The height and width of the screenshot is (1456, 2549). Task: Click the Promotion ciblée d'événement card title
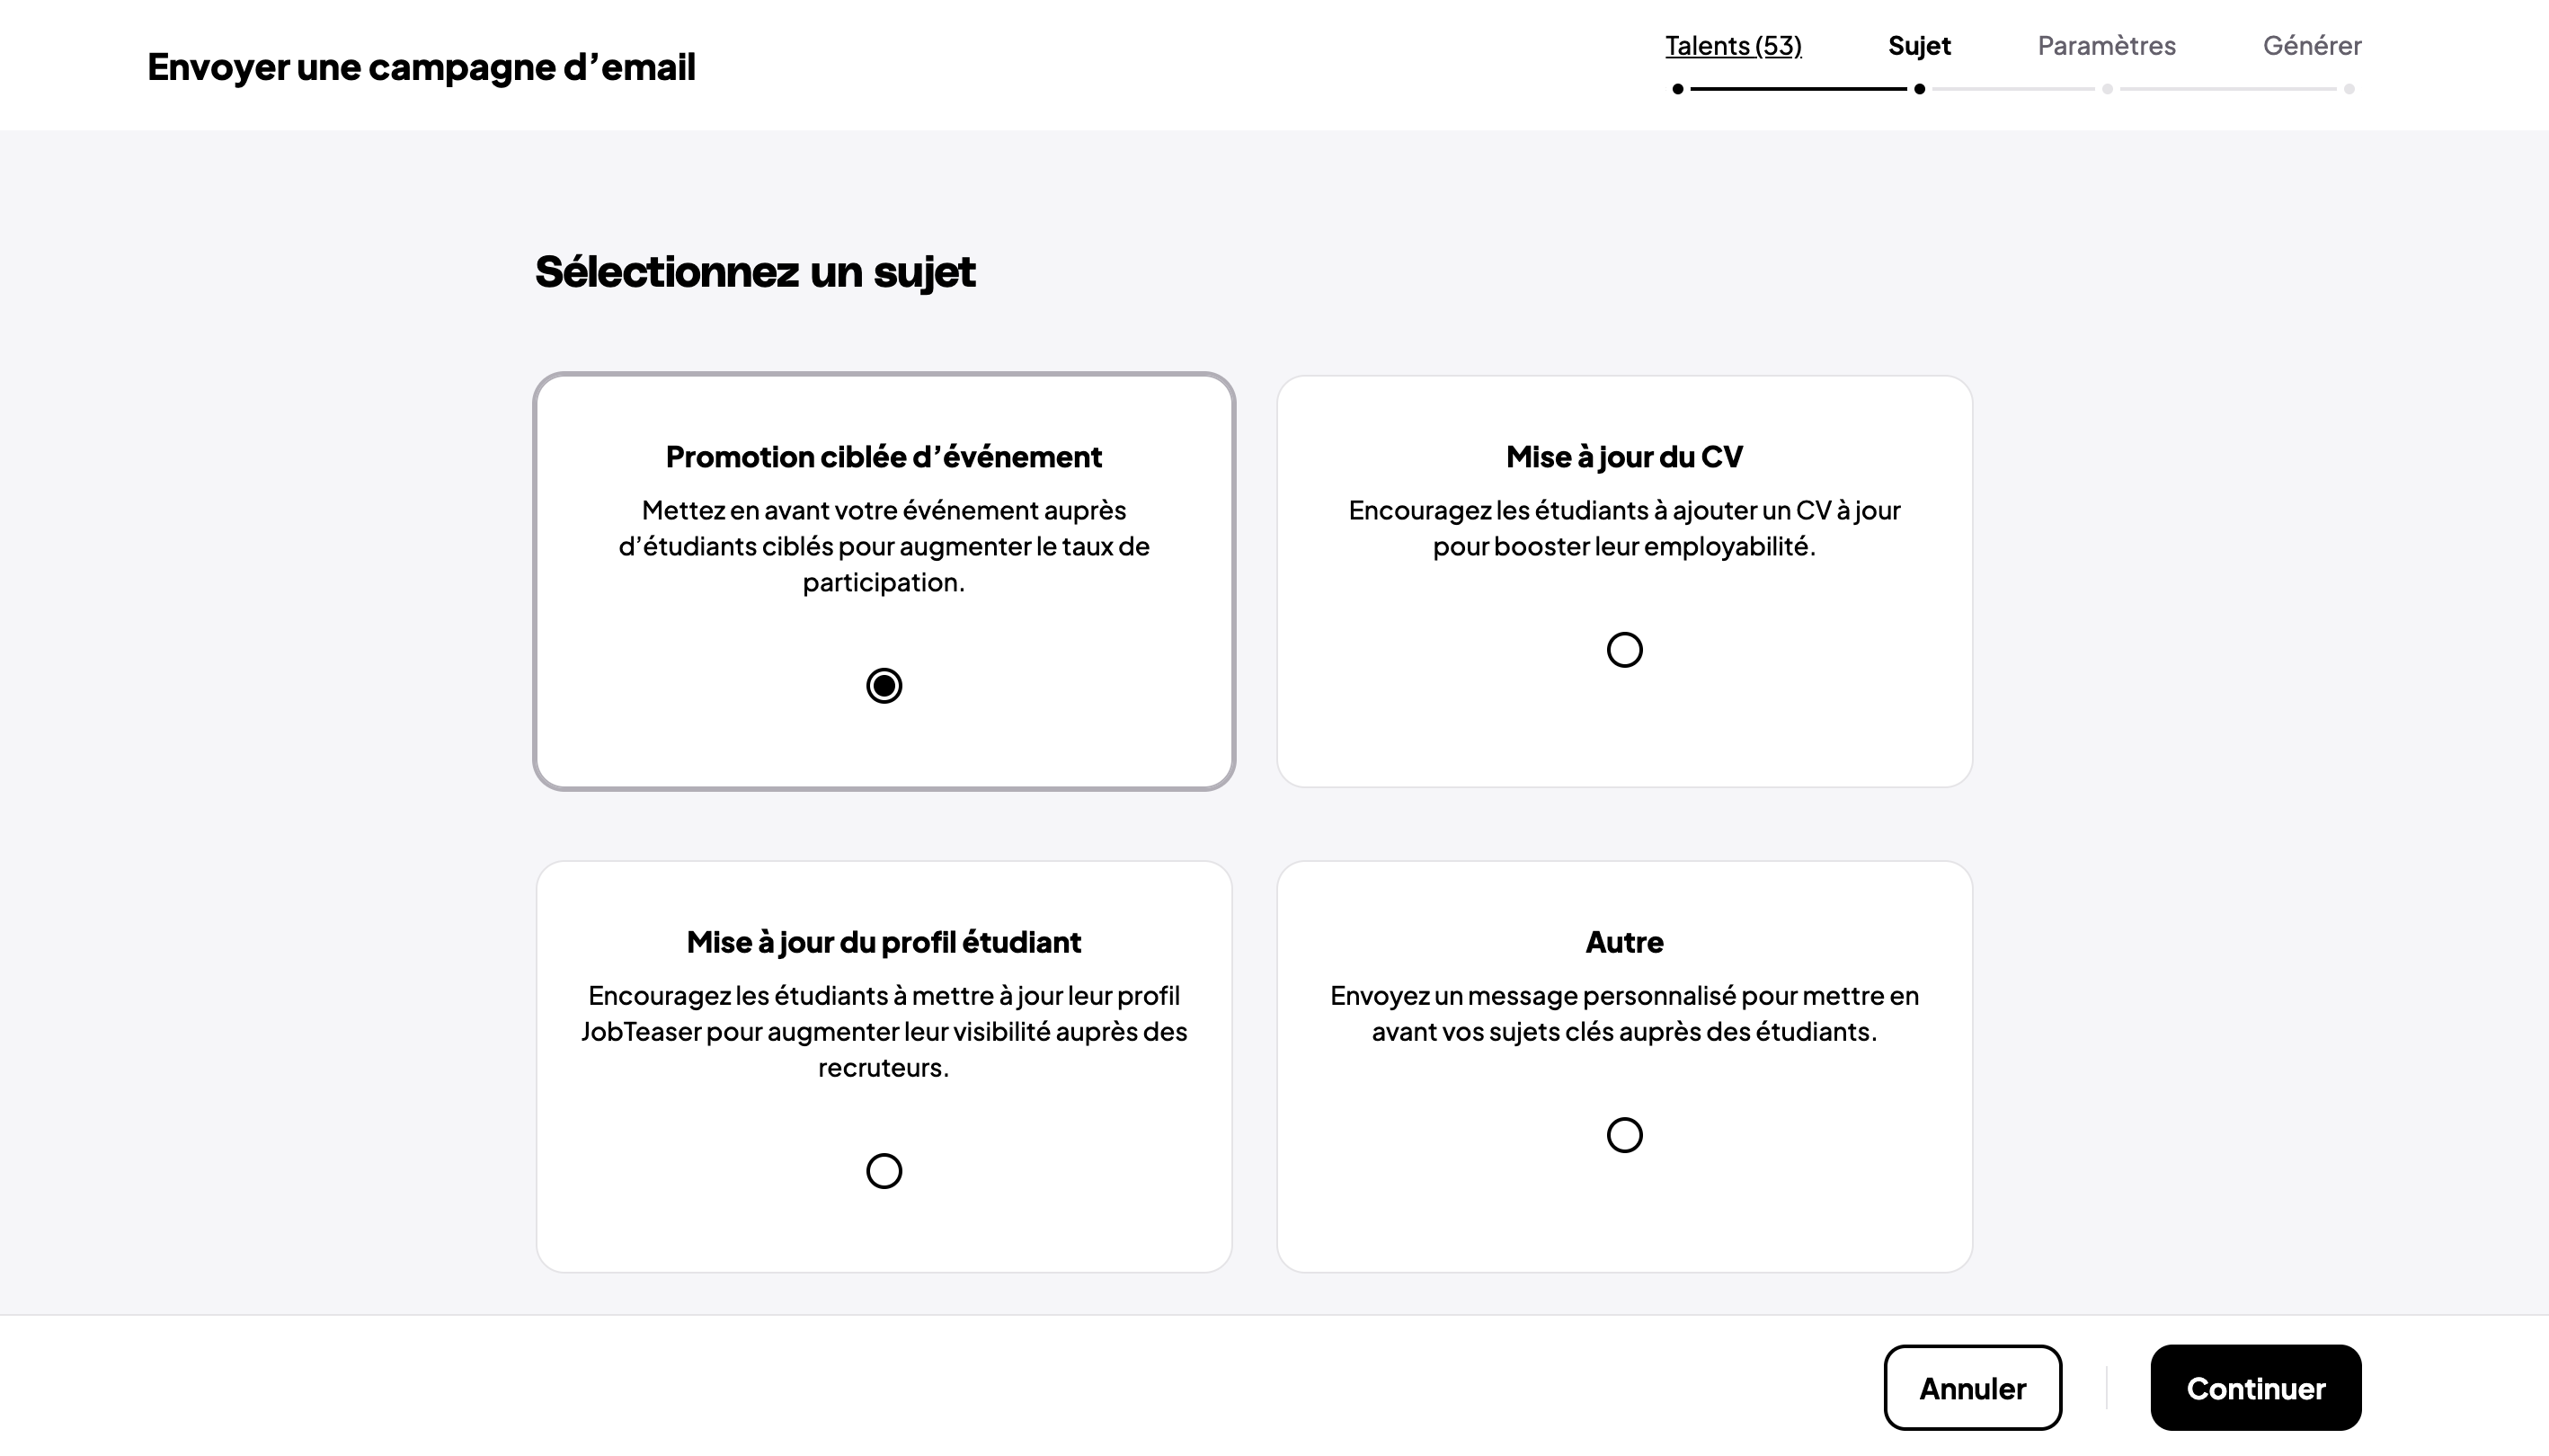[x=883, y=457]
